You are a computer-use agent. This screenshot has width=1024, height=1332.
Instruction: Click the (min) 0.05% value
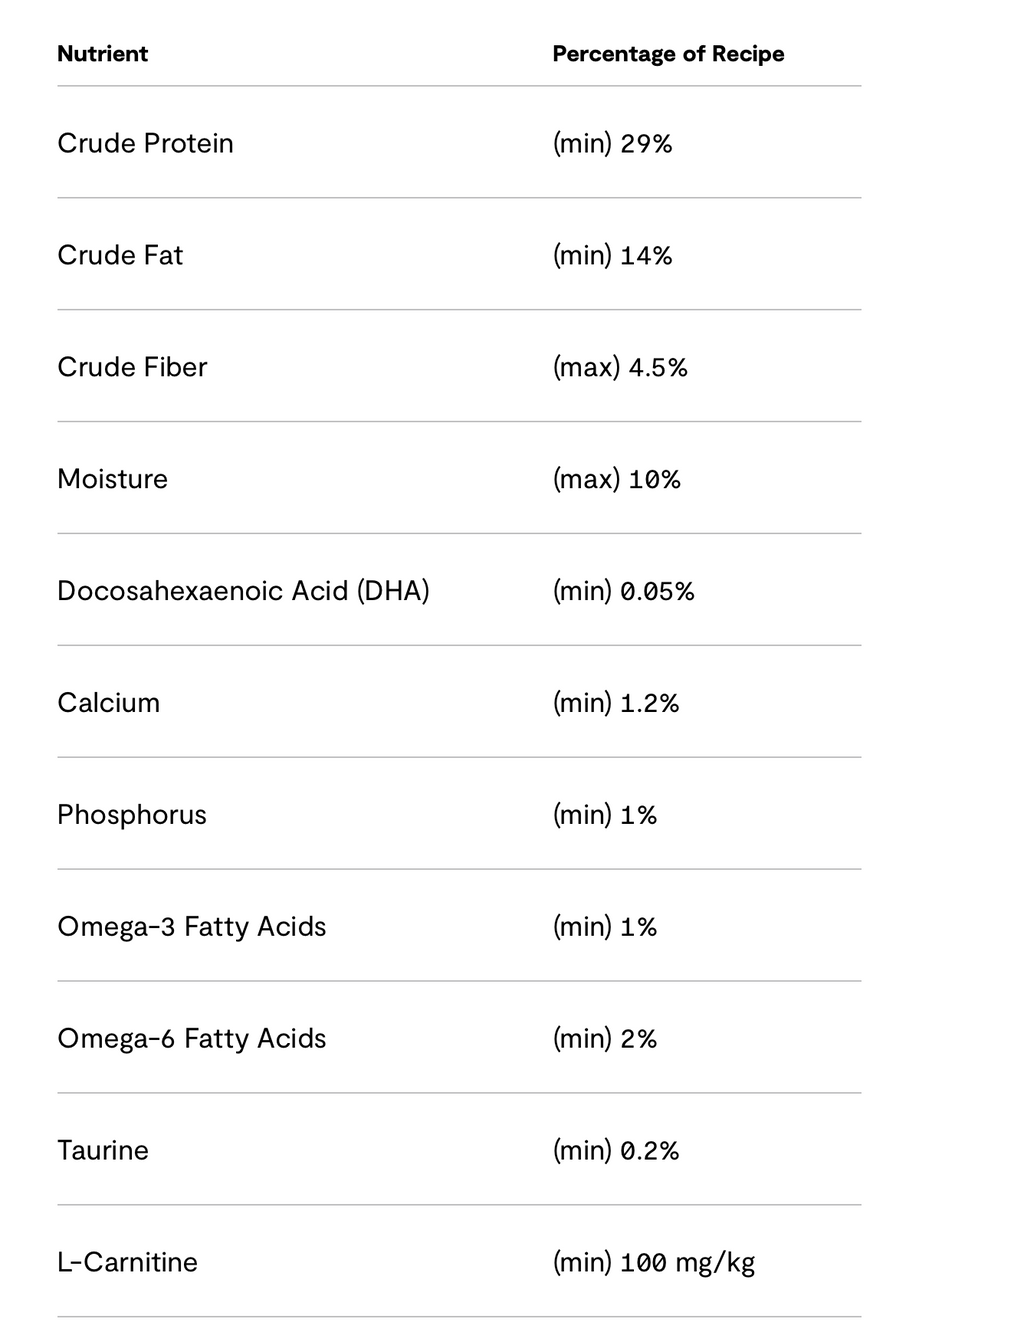(623, 591)
